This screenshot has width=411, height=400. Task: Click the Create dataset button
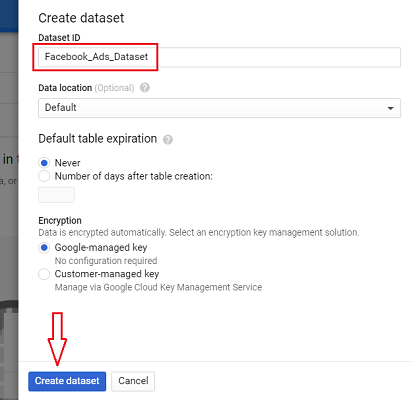67,381
